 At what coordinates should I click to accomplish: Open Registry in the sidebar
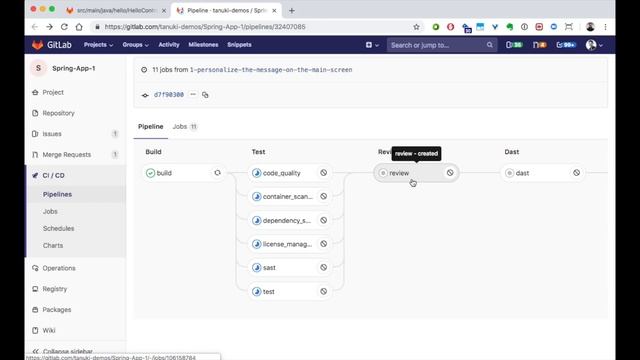[x=55, y=289]
